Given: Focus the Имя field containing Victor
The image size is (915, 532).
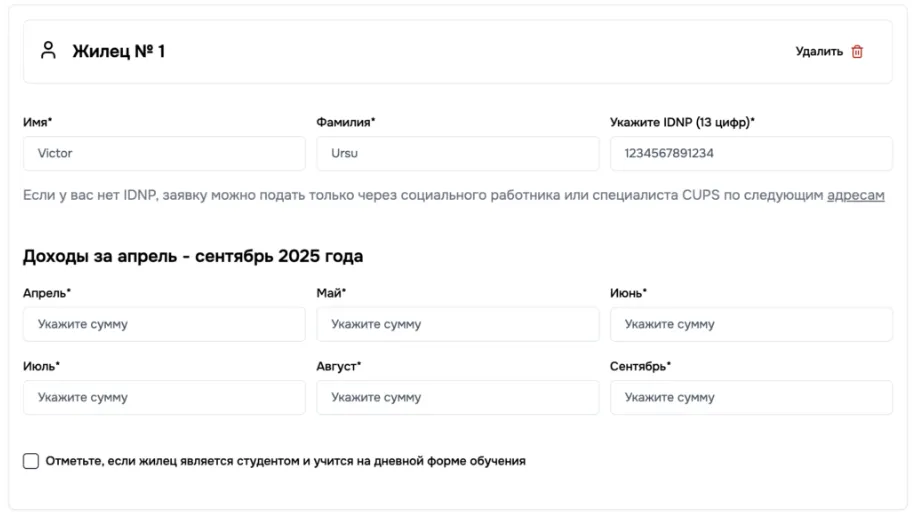Looking at the screenshot, I should pyautogui.click(x=164, y=154).
